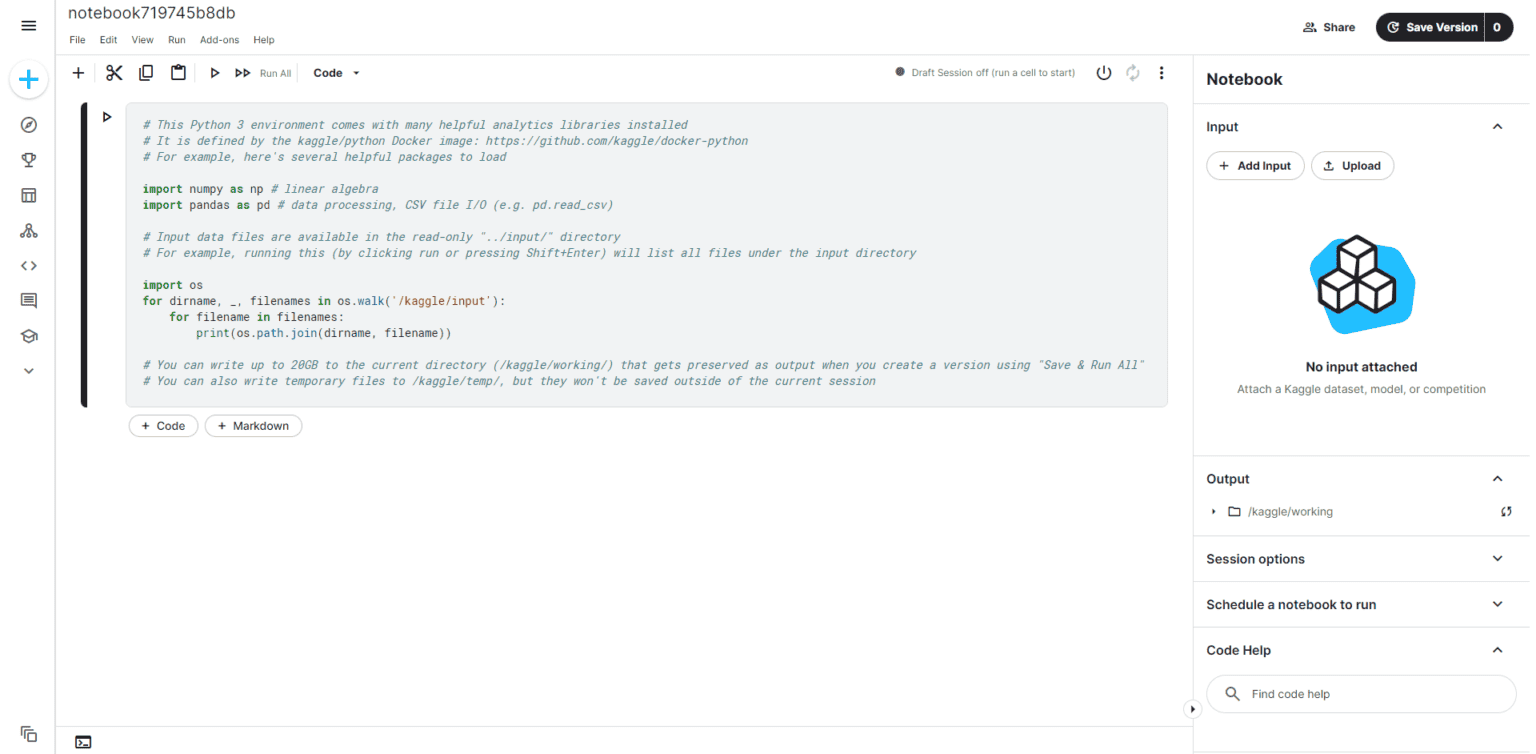This screenshot has width=1536, height=754.
Task: Refresh the /kaggle/working output listing
Action: 1506,511
